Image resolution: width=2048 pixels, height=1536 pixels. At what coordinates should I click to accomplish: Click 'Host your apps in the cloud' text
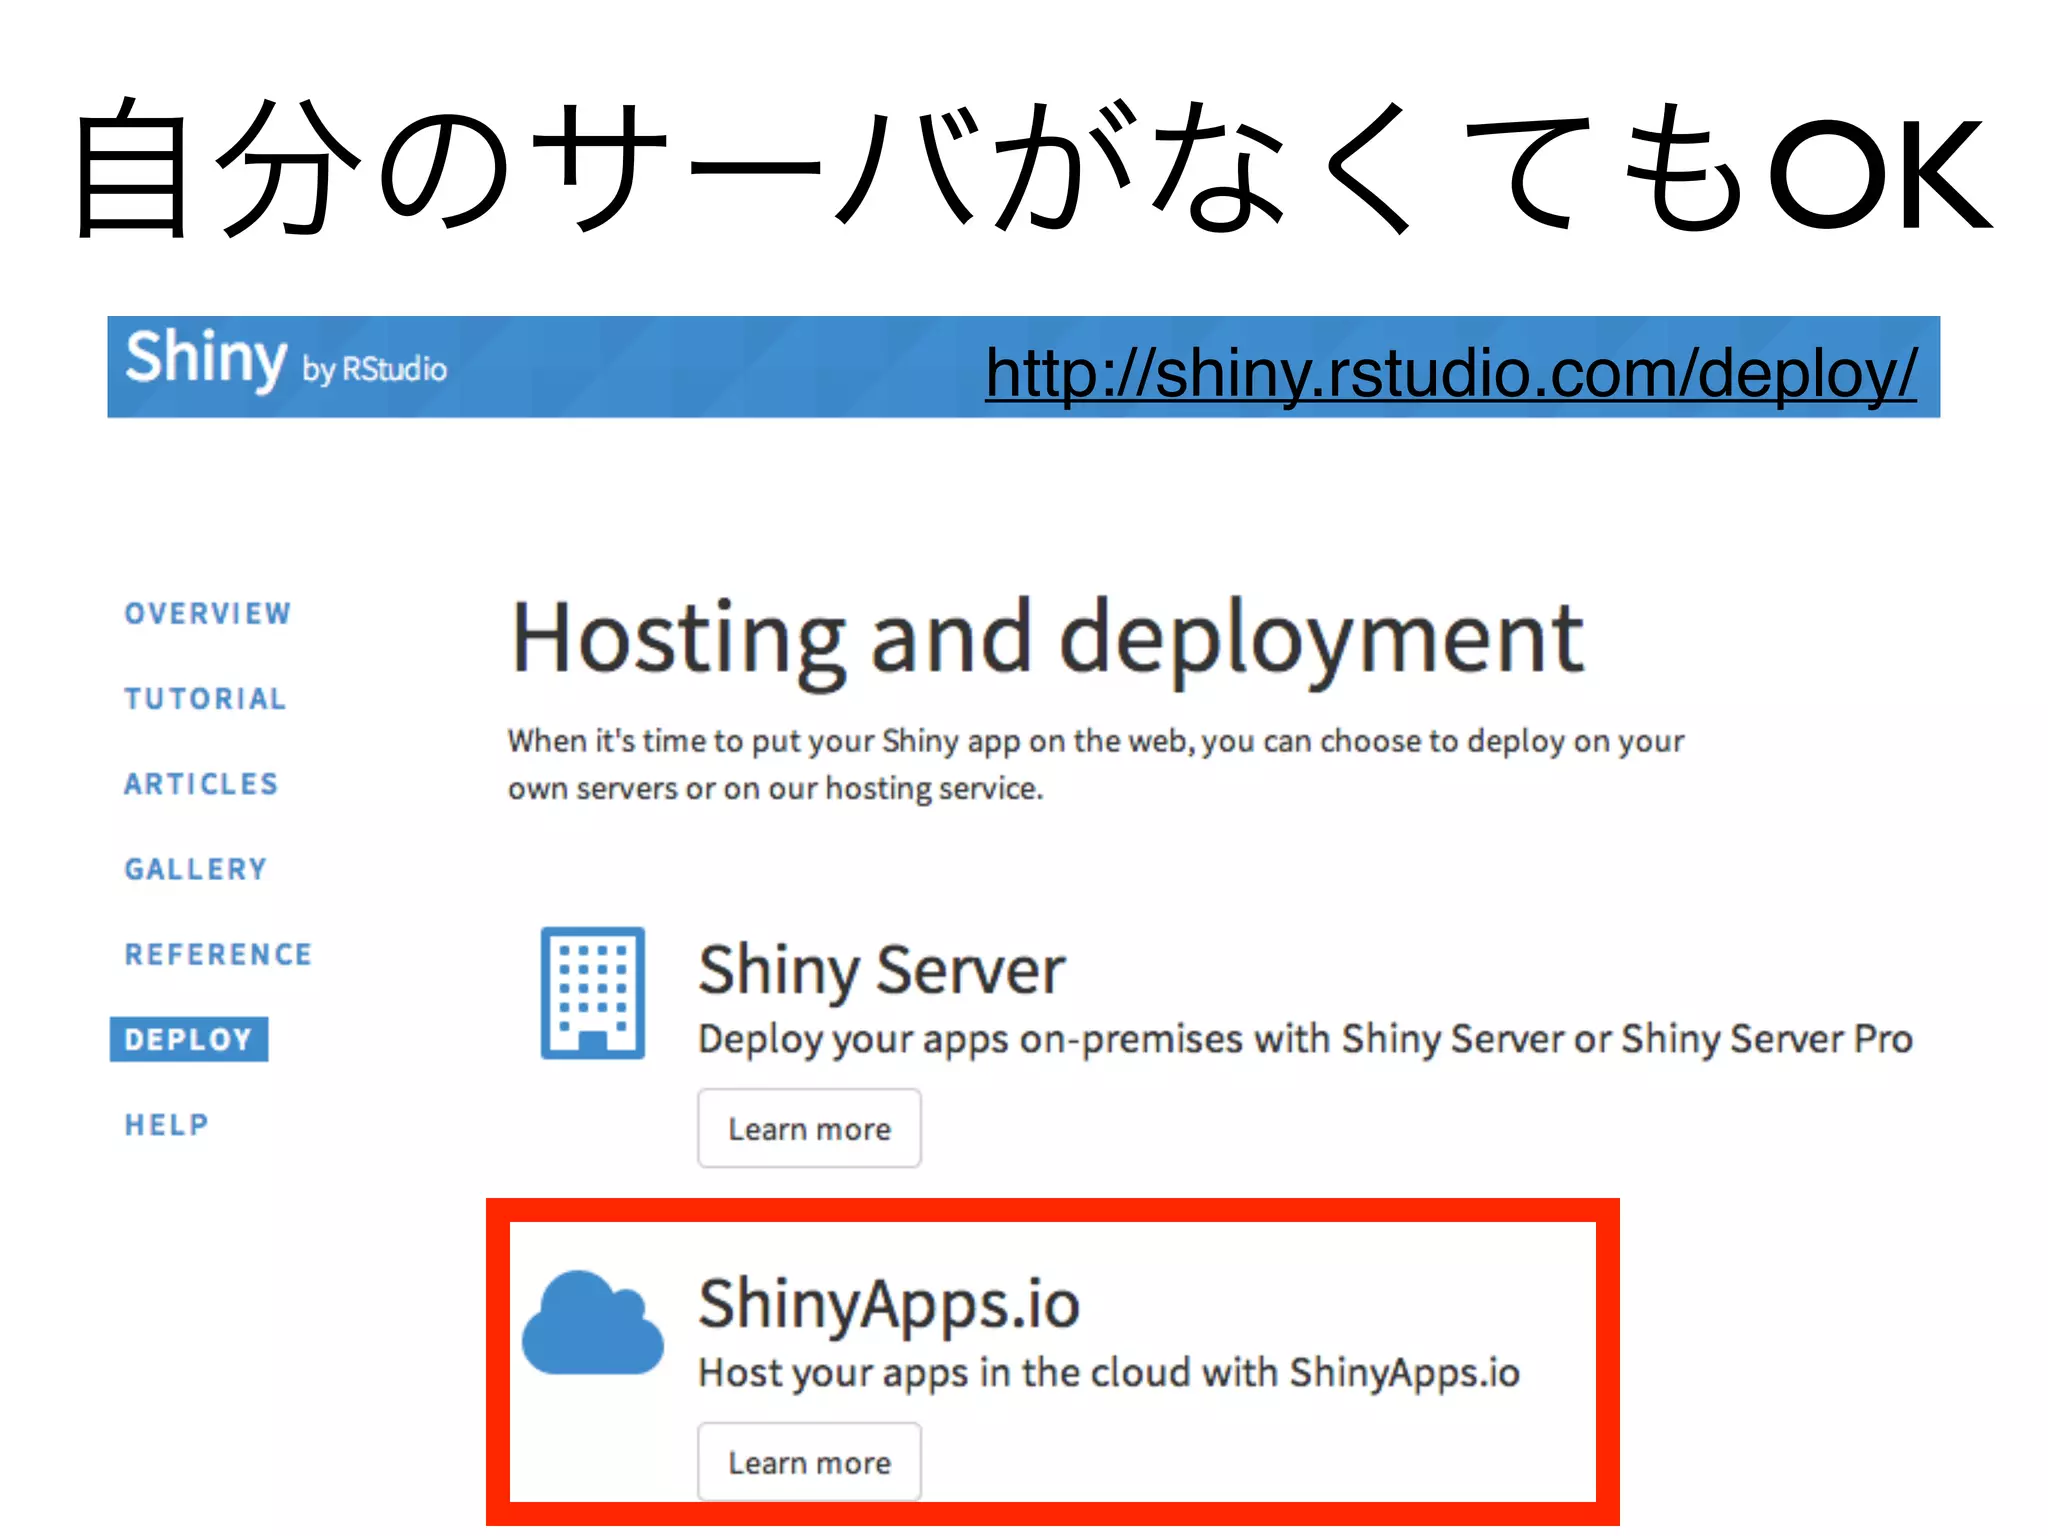[1109, 1374]
